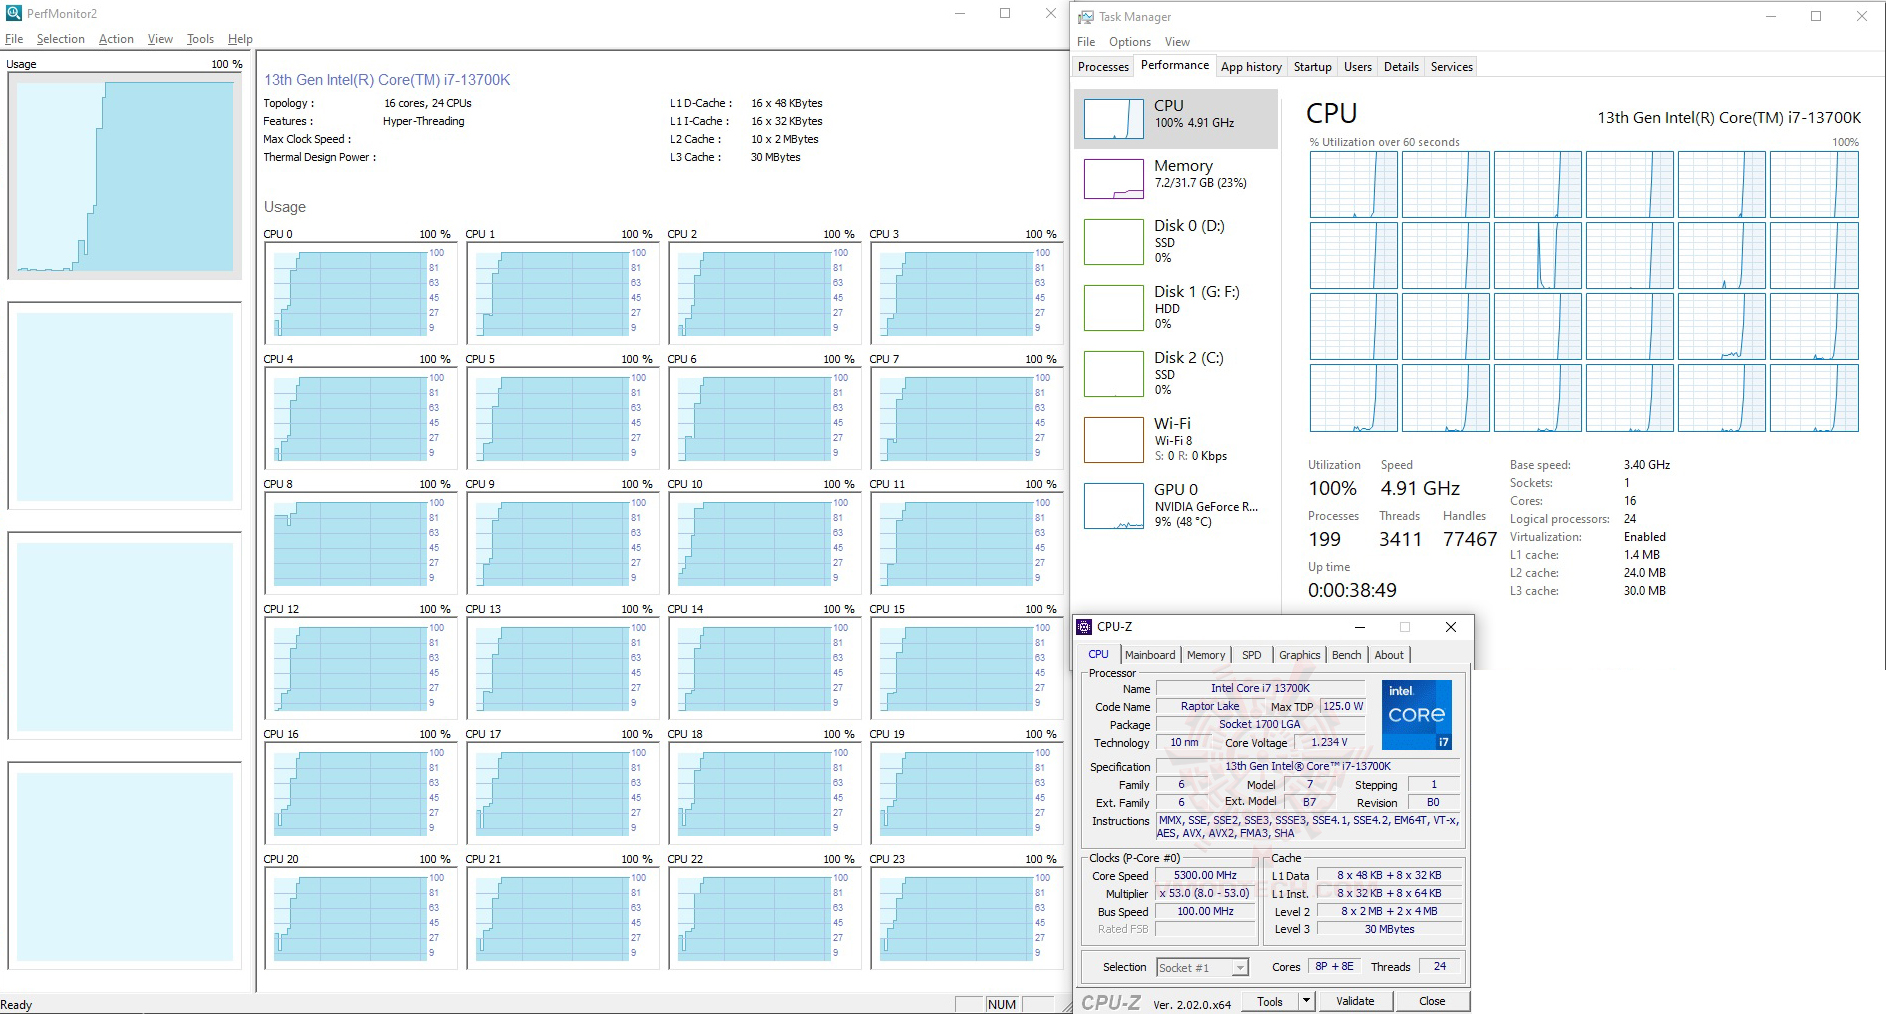
Task: Switch to Startup tab in Task Manager
Action: click(x=1312, y=67)
